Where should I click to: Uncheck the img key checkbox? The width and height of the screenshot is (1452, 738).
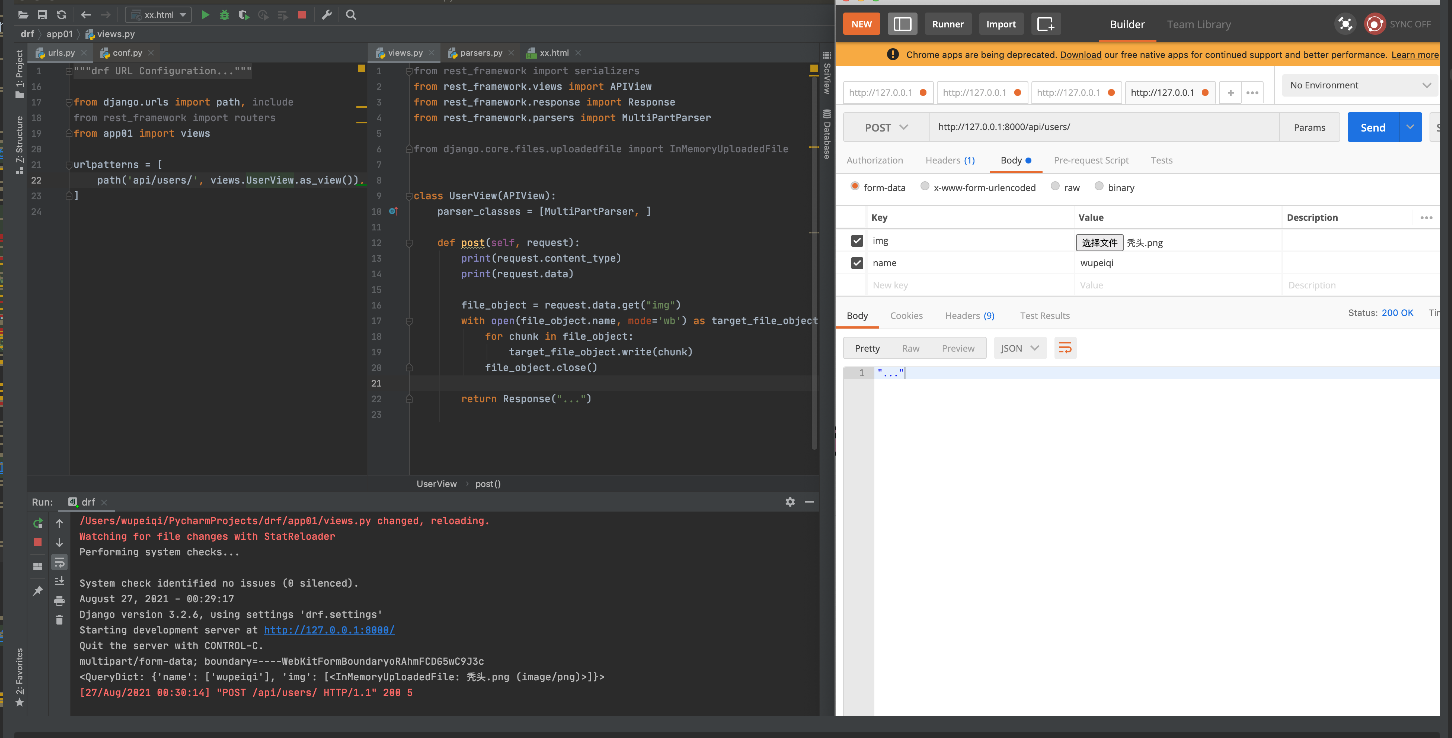[x=857, y=241]
